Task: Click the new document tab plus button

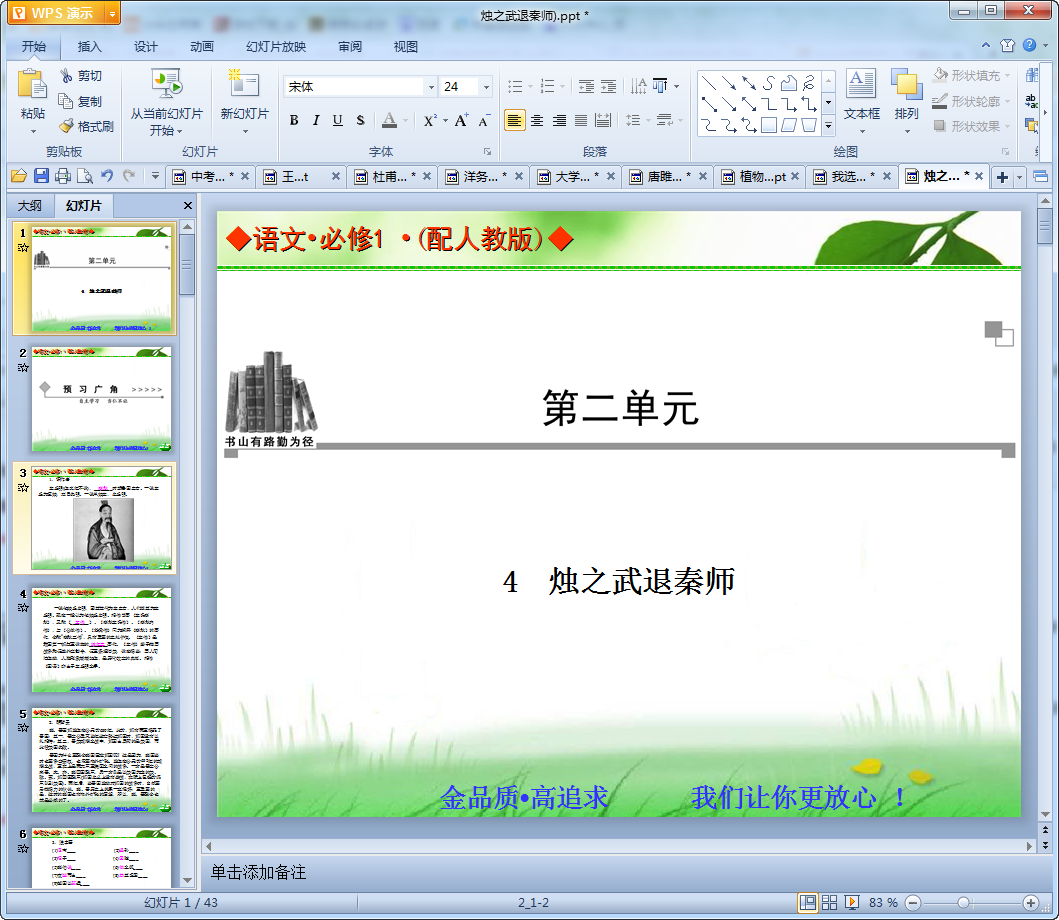Action: click(1002, 177)
